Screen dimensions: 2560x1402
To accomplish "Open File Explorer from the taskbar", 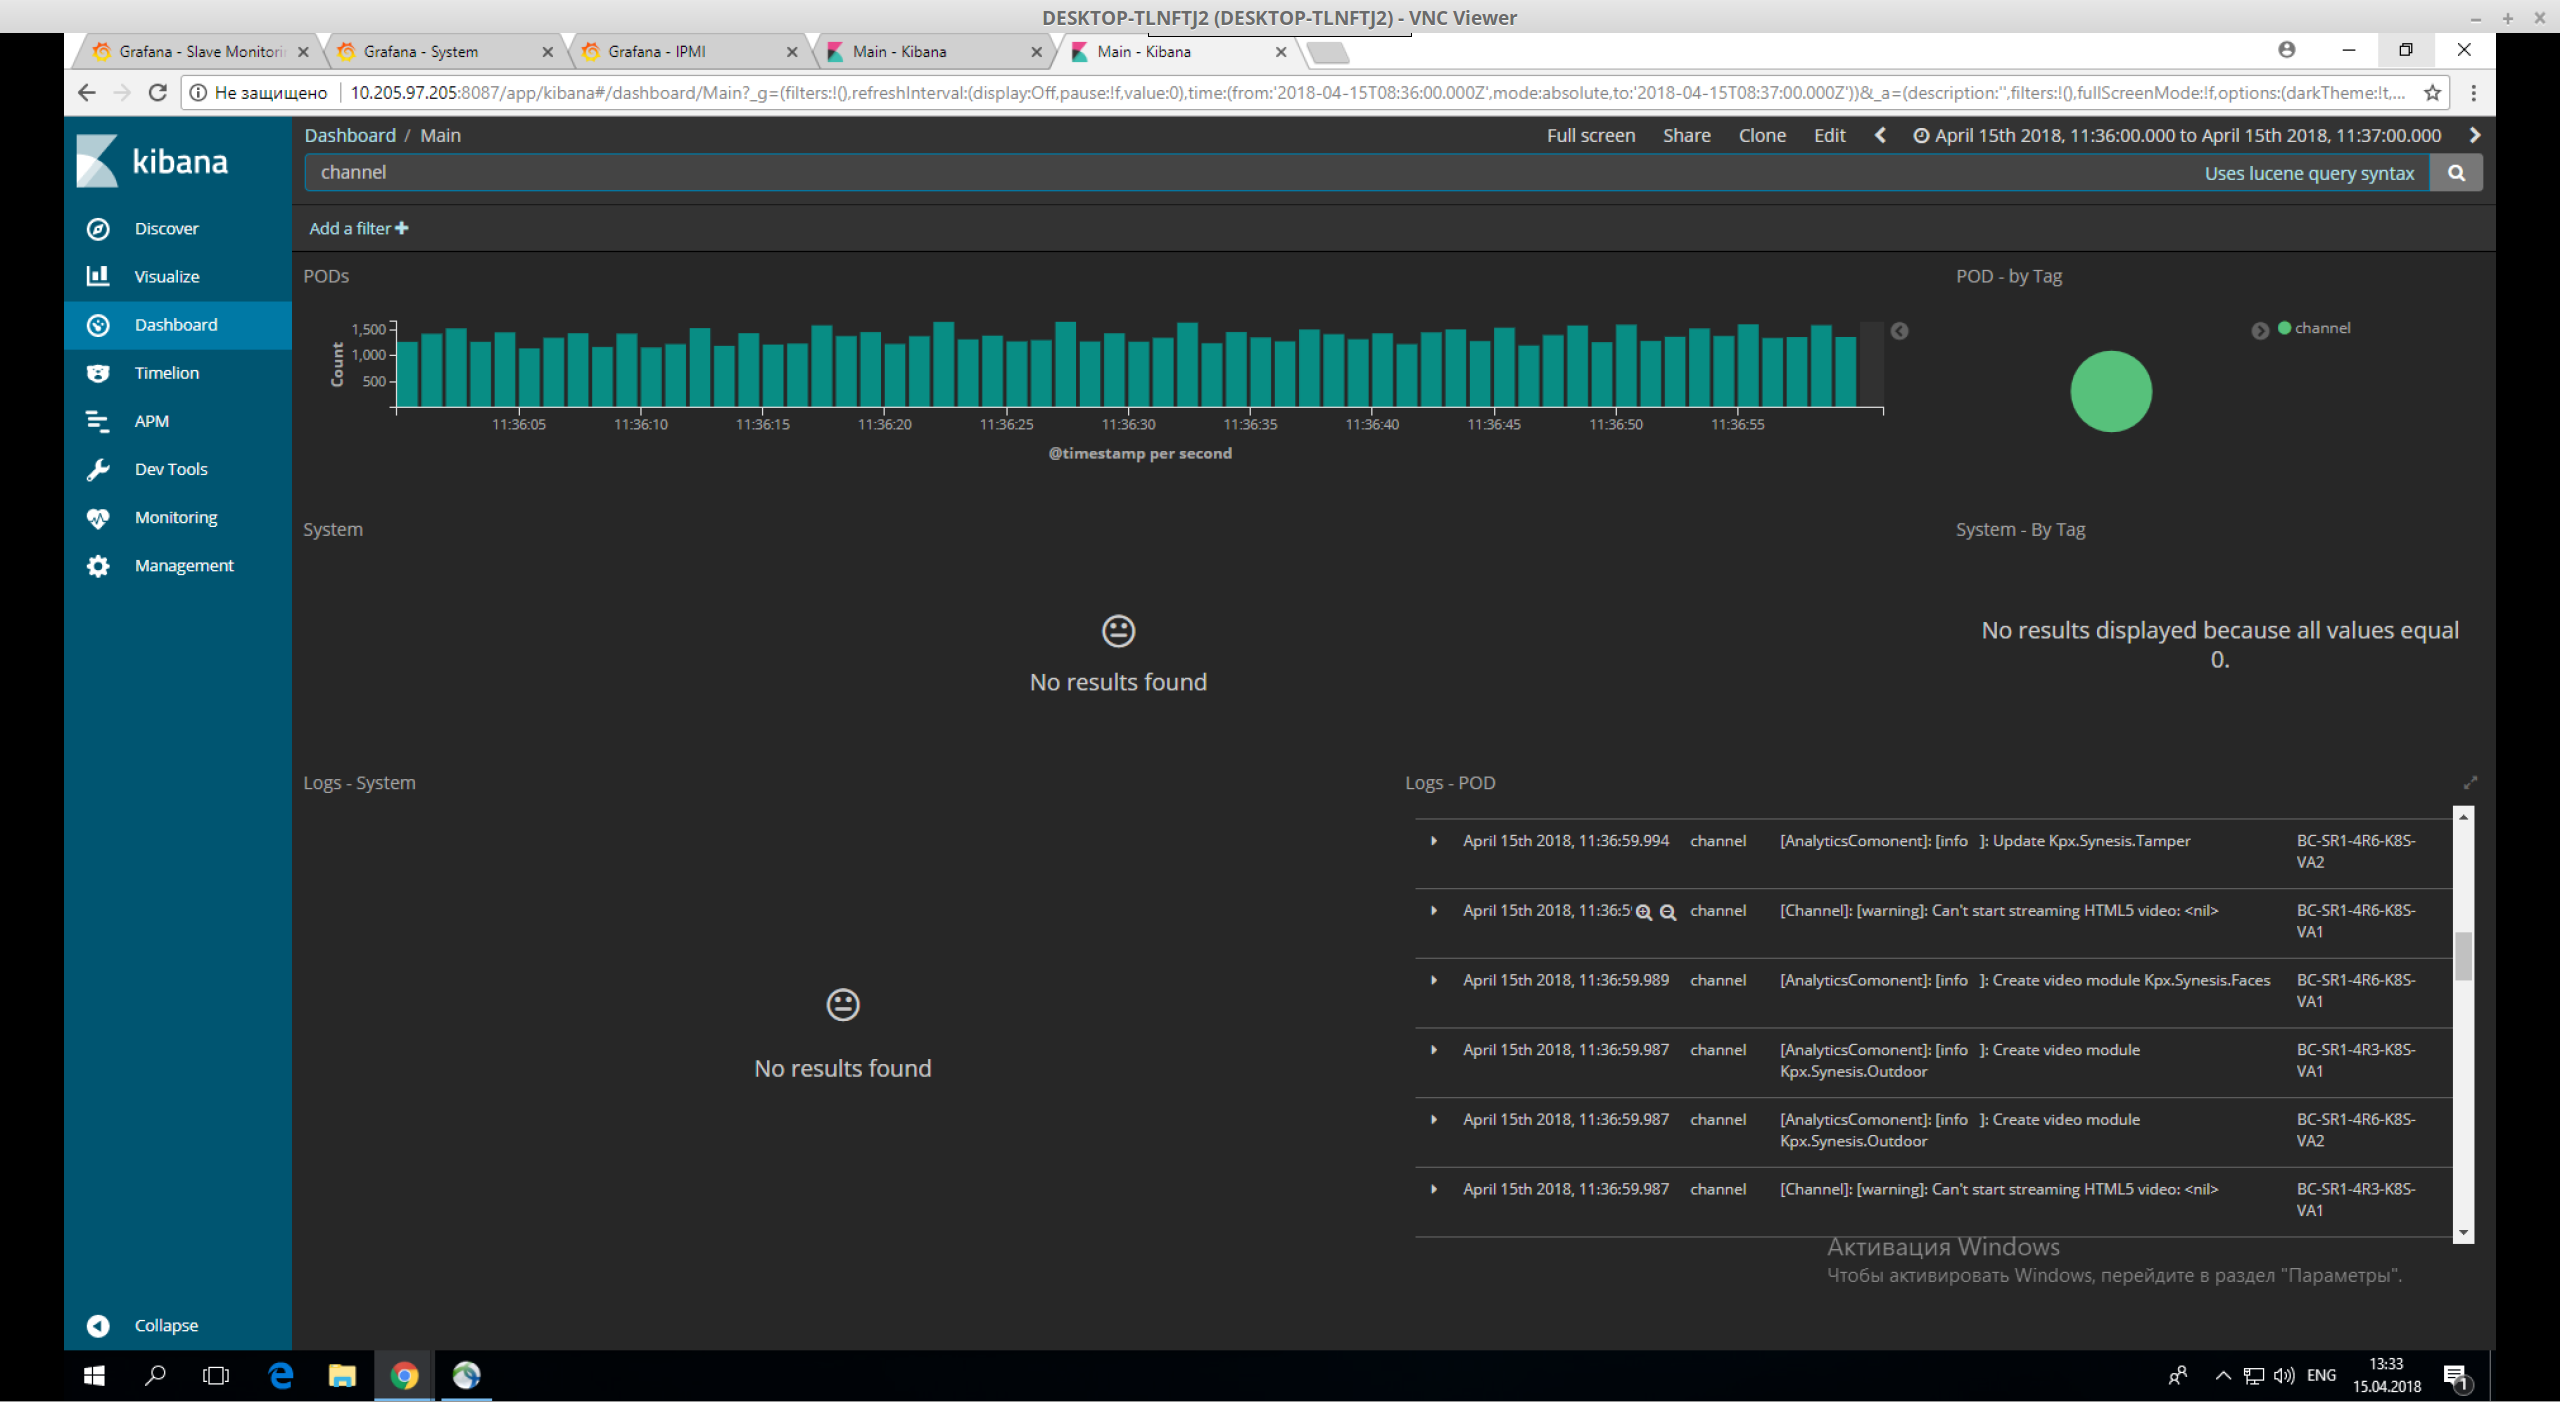I will pos(342,1376).
